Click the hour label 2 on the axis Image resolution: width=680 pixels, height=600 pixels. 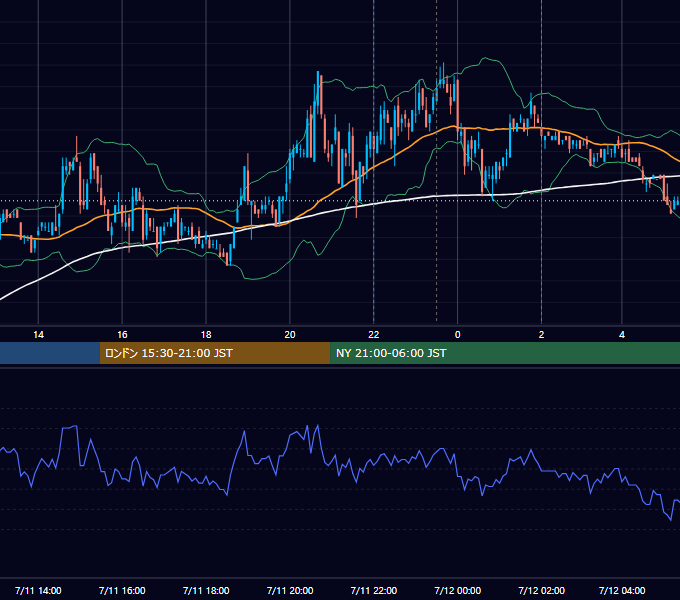[x=541, y=335]
